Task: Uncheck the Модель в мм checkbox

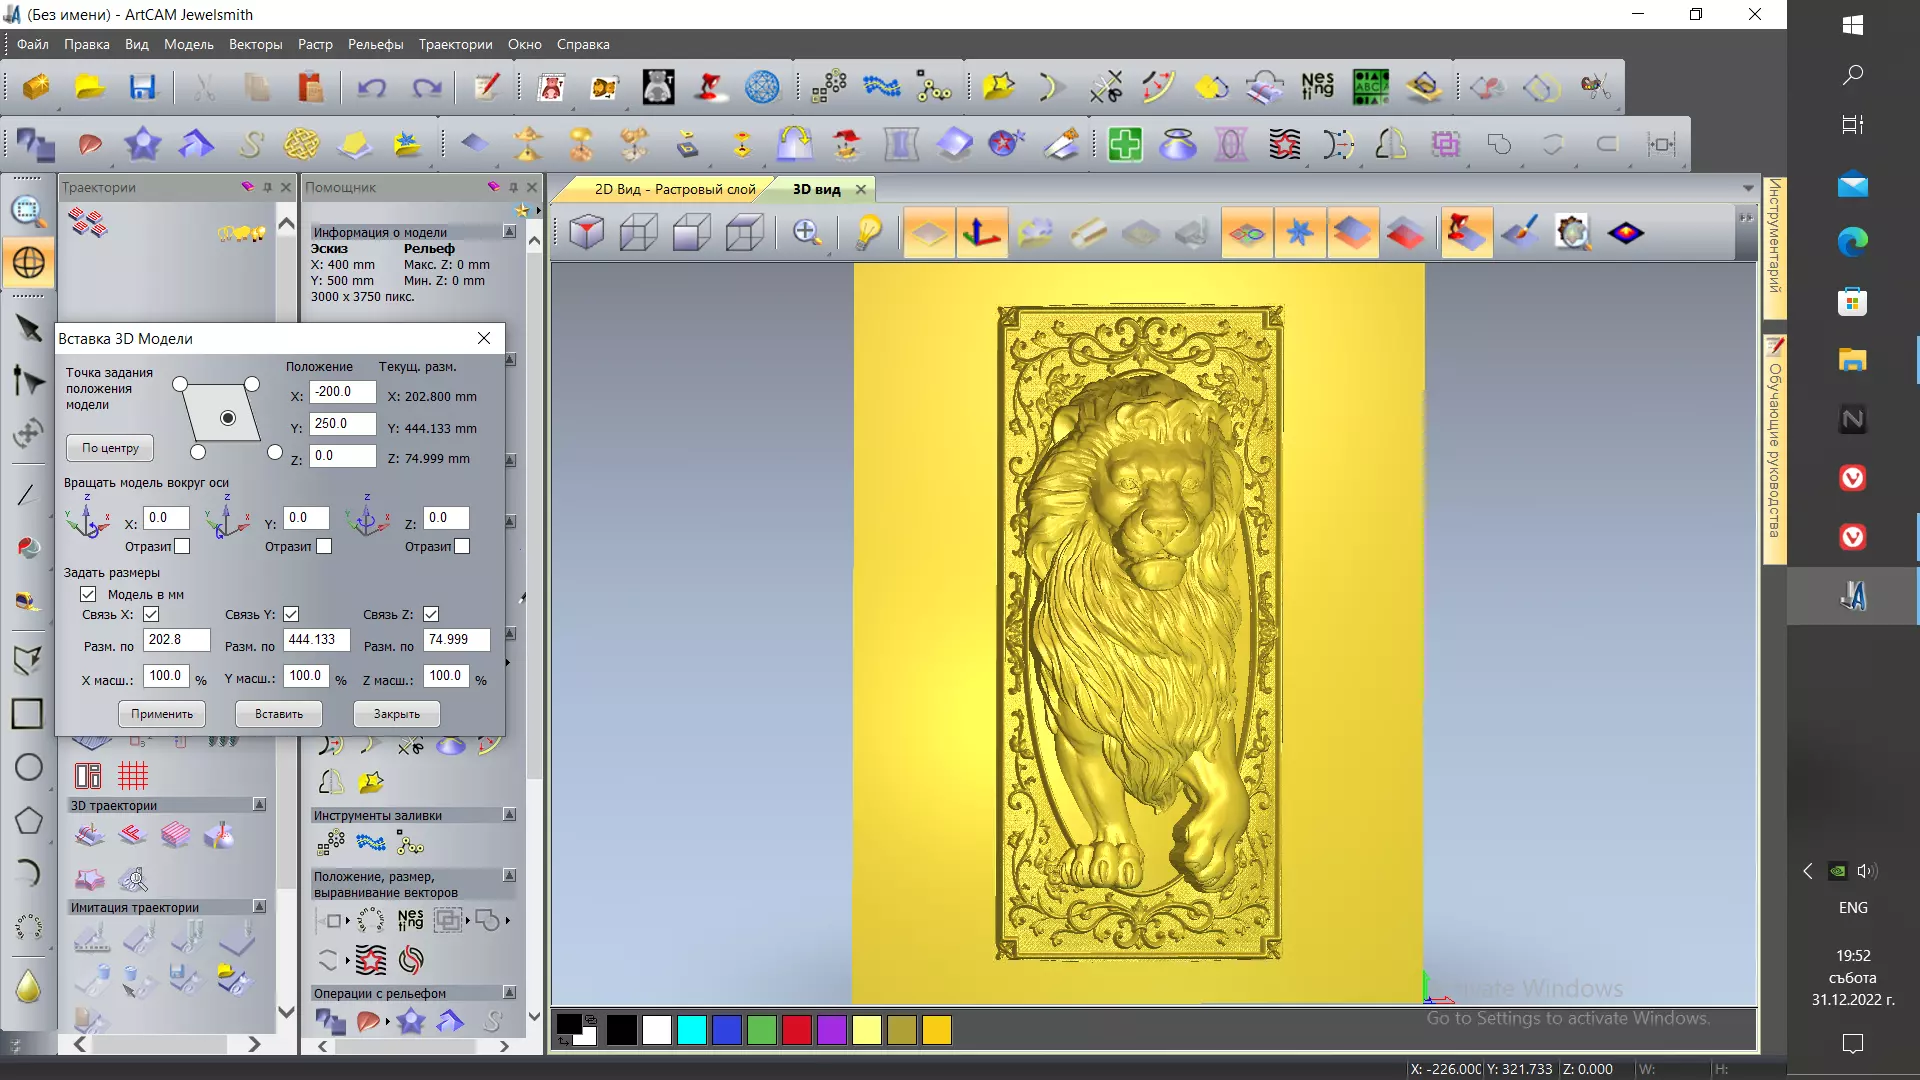Action: [x=88, y=594]
